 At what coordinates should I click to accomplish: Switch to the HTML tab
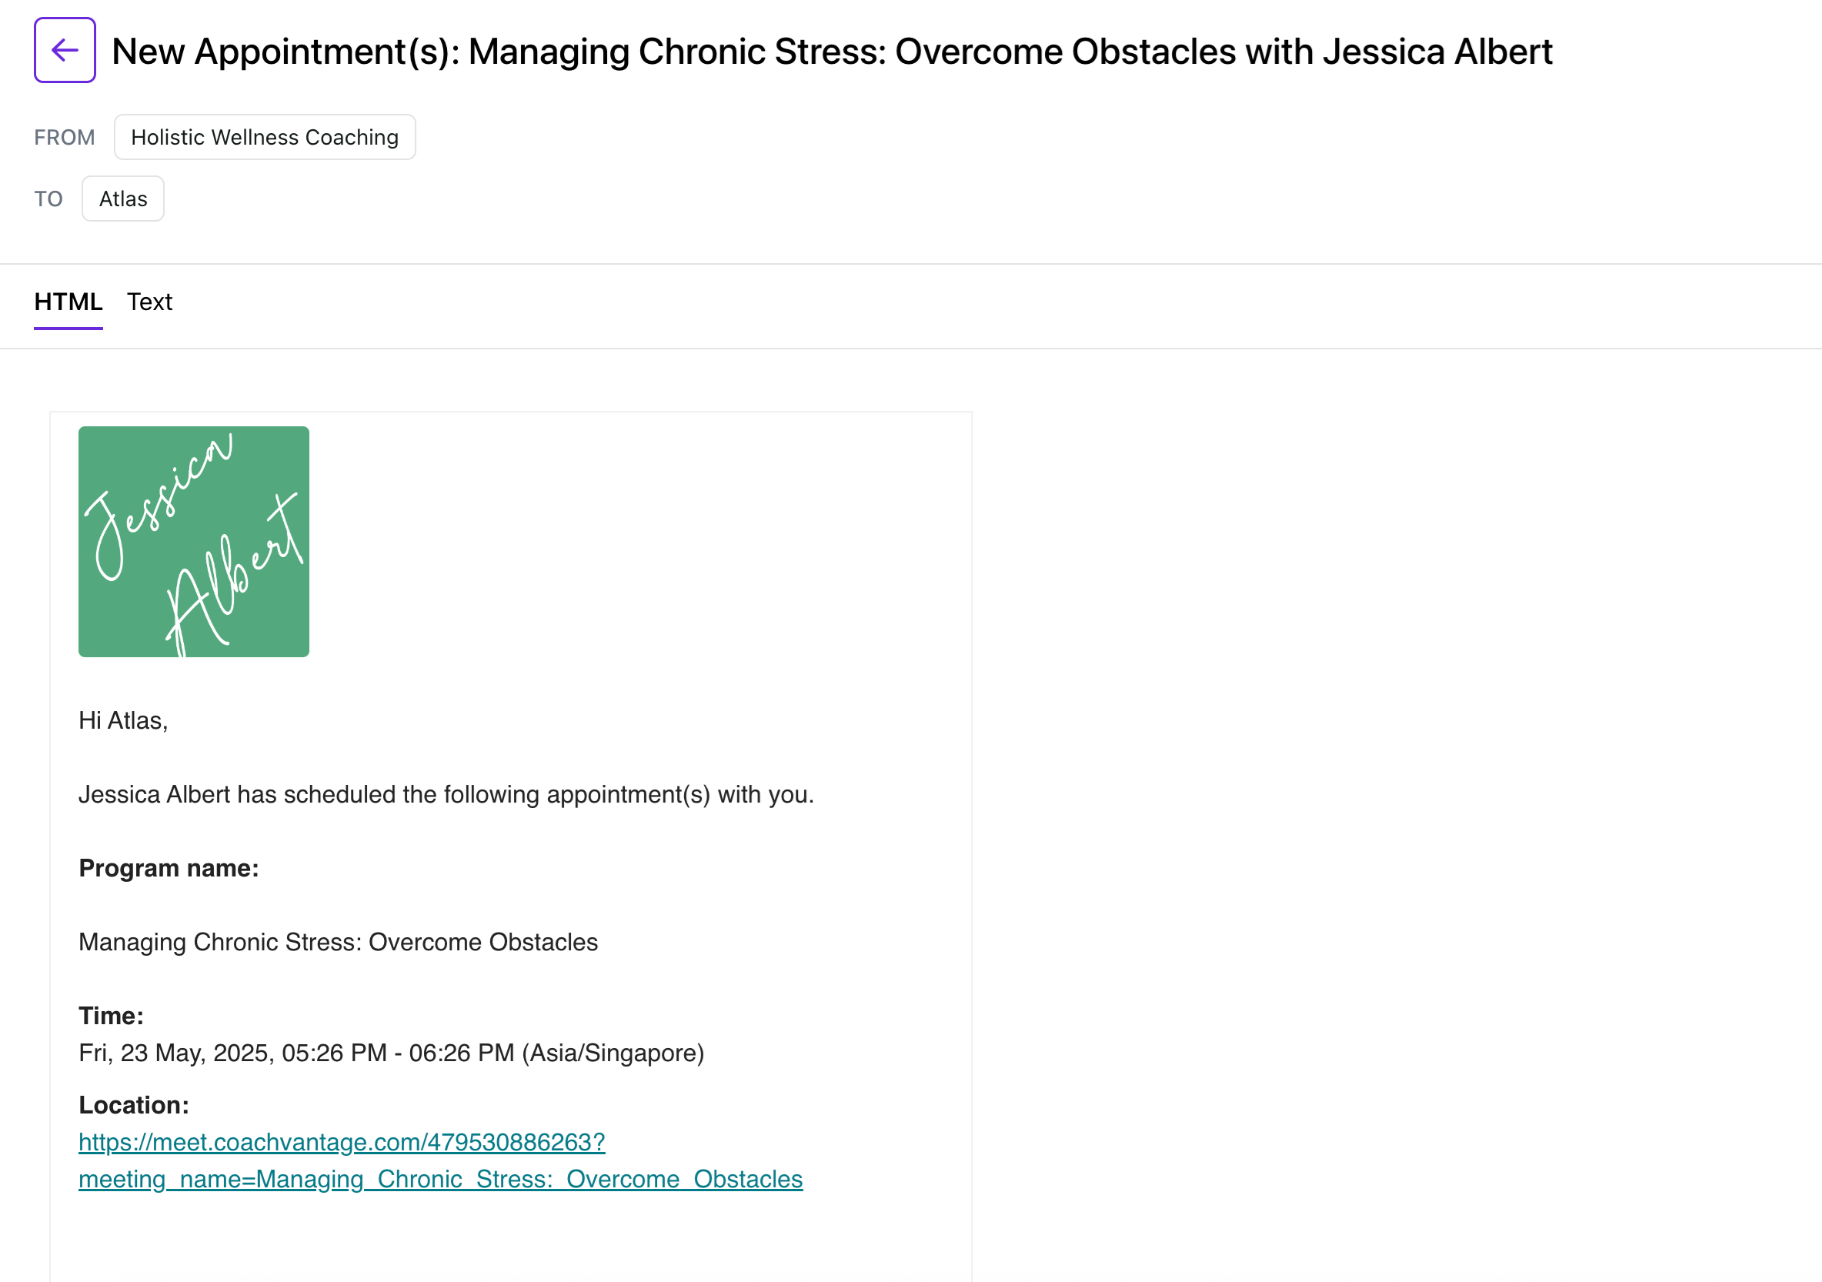click(68, 302)
